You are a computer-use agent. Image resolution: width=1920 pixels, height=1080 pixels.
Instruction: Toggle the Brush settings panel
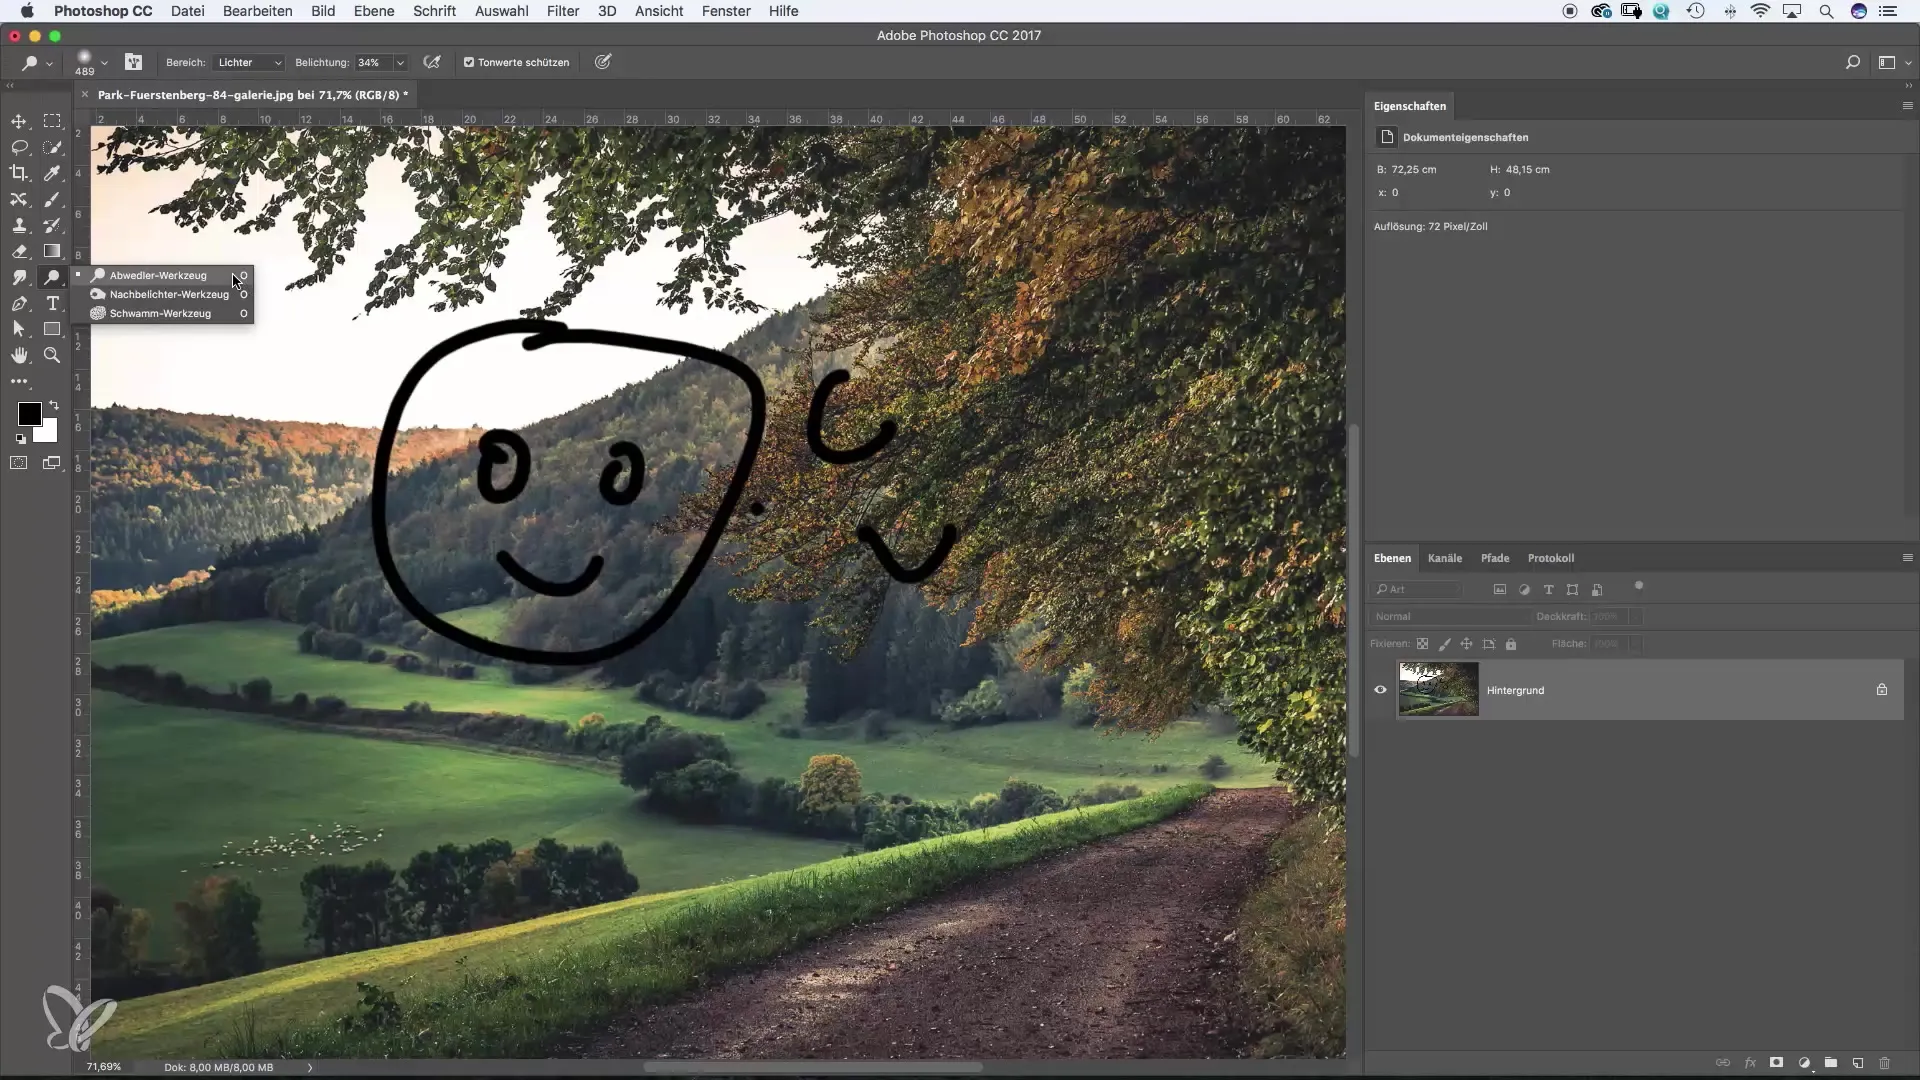(x=133, y=62)
